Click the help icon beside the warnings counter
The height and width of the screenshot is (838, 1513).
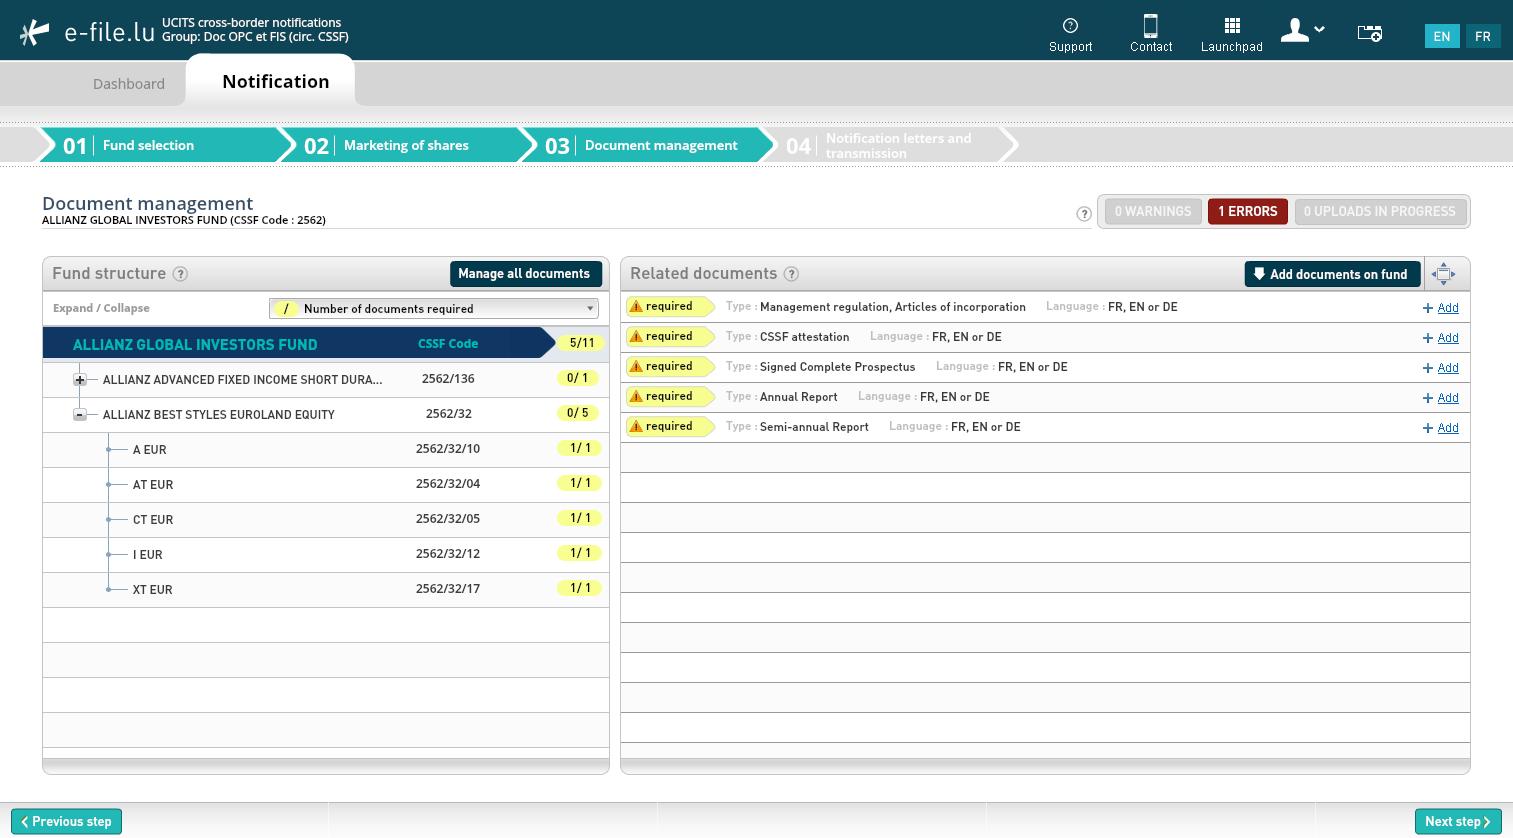click(1084, 213)
